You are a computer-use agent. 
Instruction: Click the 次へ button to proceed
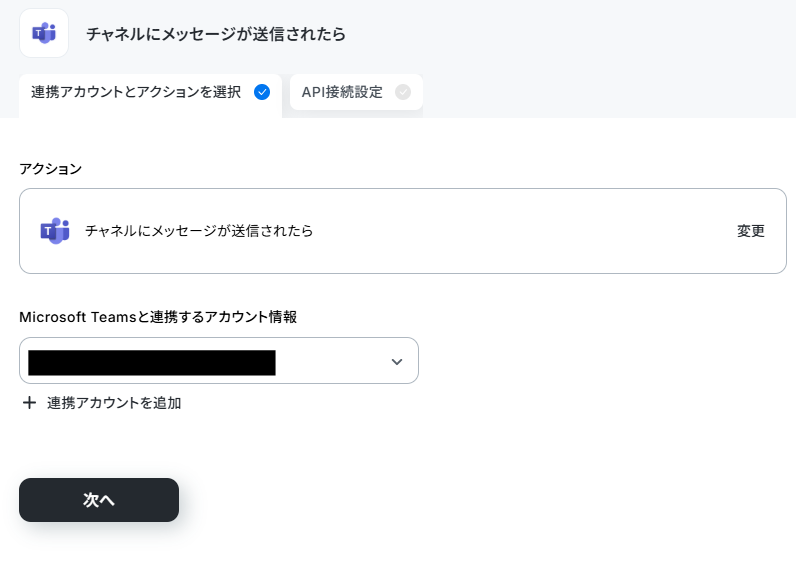(x=99, y=500)
